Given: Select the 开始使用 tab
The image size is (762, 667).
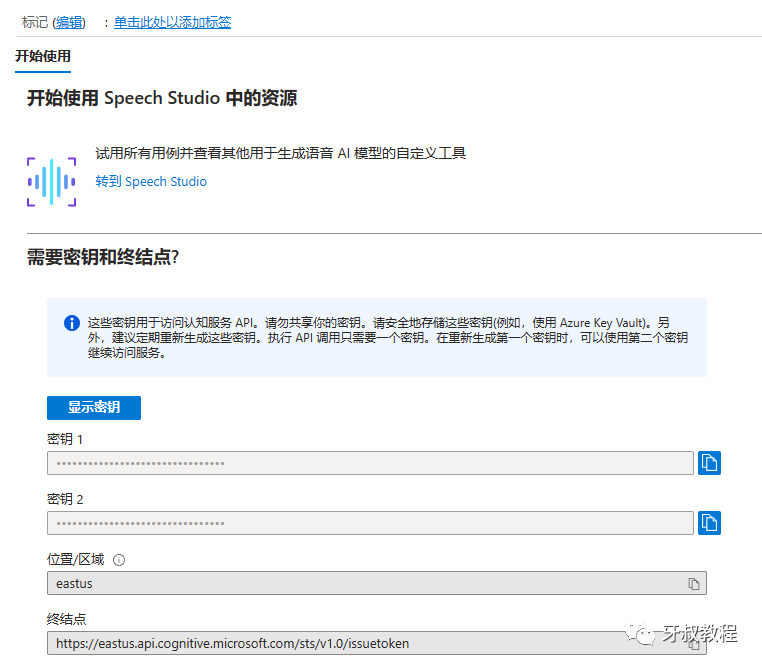Looking at the screenshot, I should coord(43,56).
